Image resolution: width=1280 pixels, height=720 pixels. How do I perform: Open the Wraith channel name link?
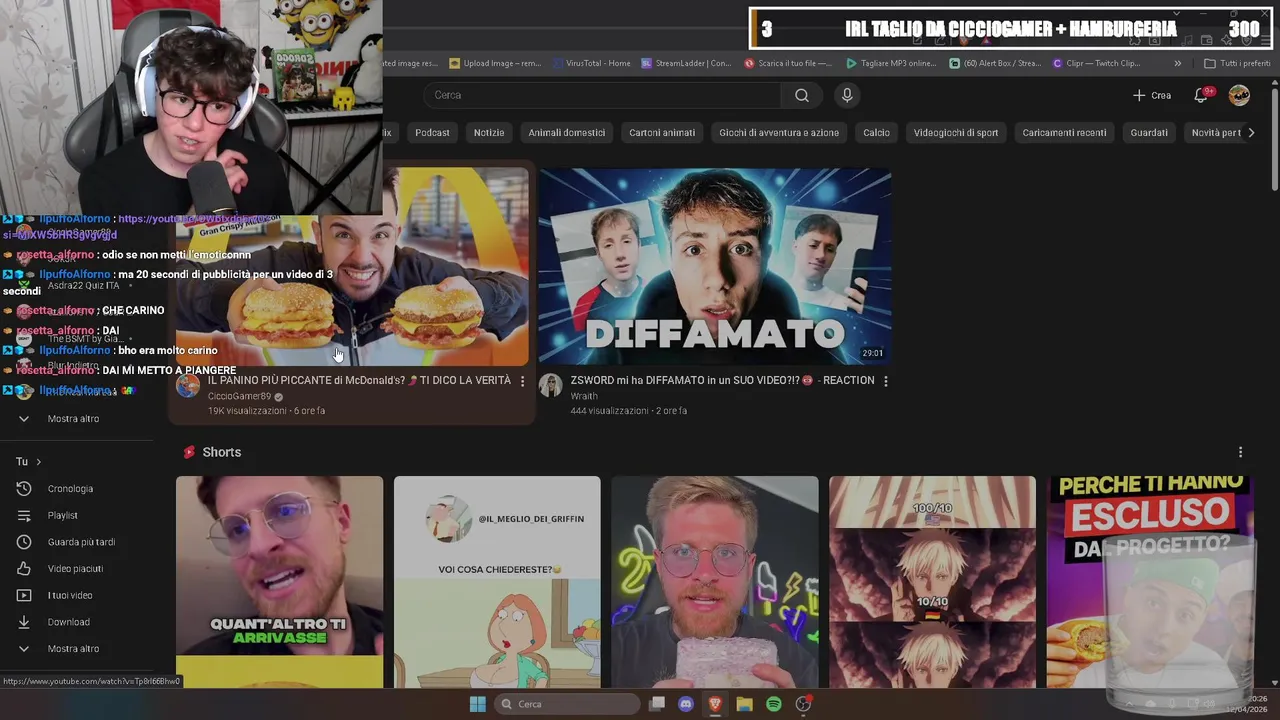coord(584,397)
